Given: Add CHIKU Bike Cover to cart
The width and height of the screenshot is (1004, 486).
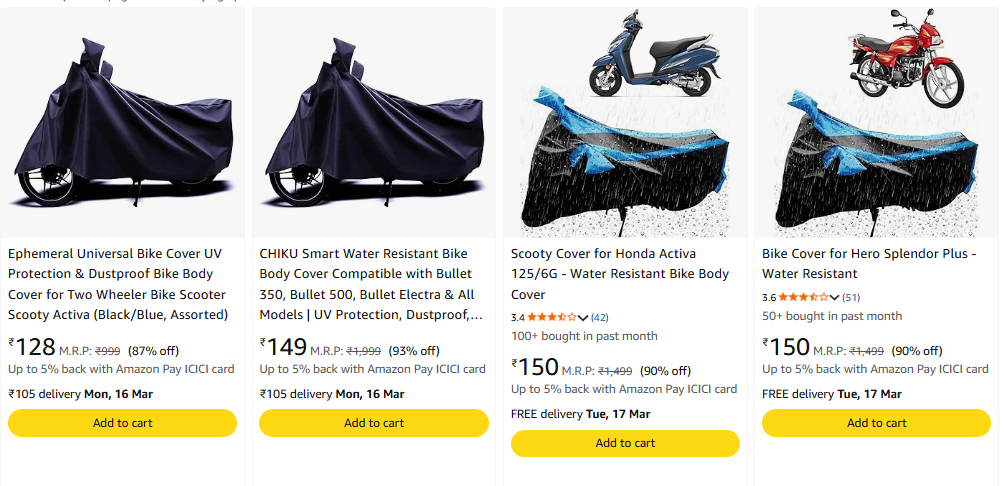Looking at the screenshot, I should (x=374, y=423).
